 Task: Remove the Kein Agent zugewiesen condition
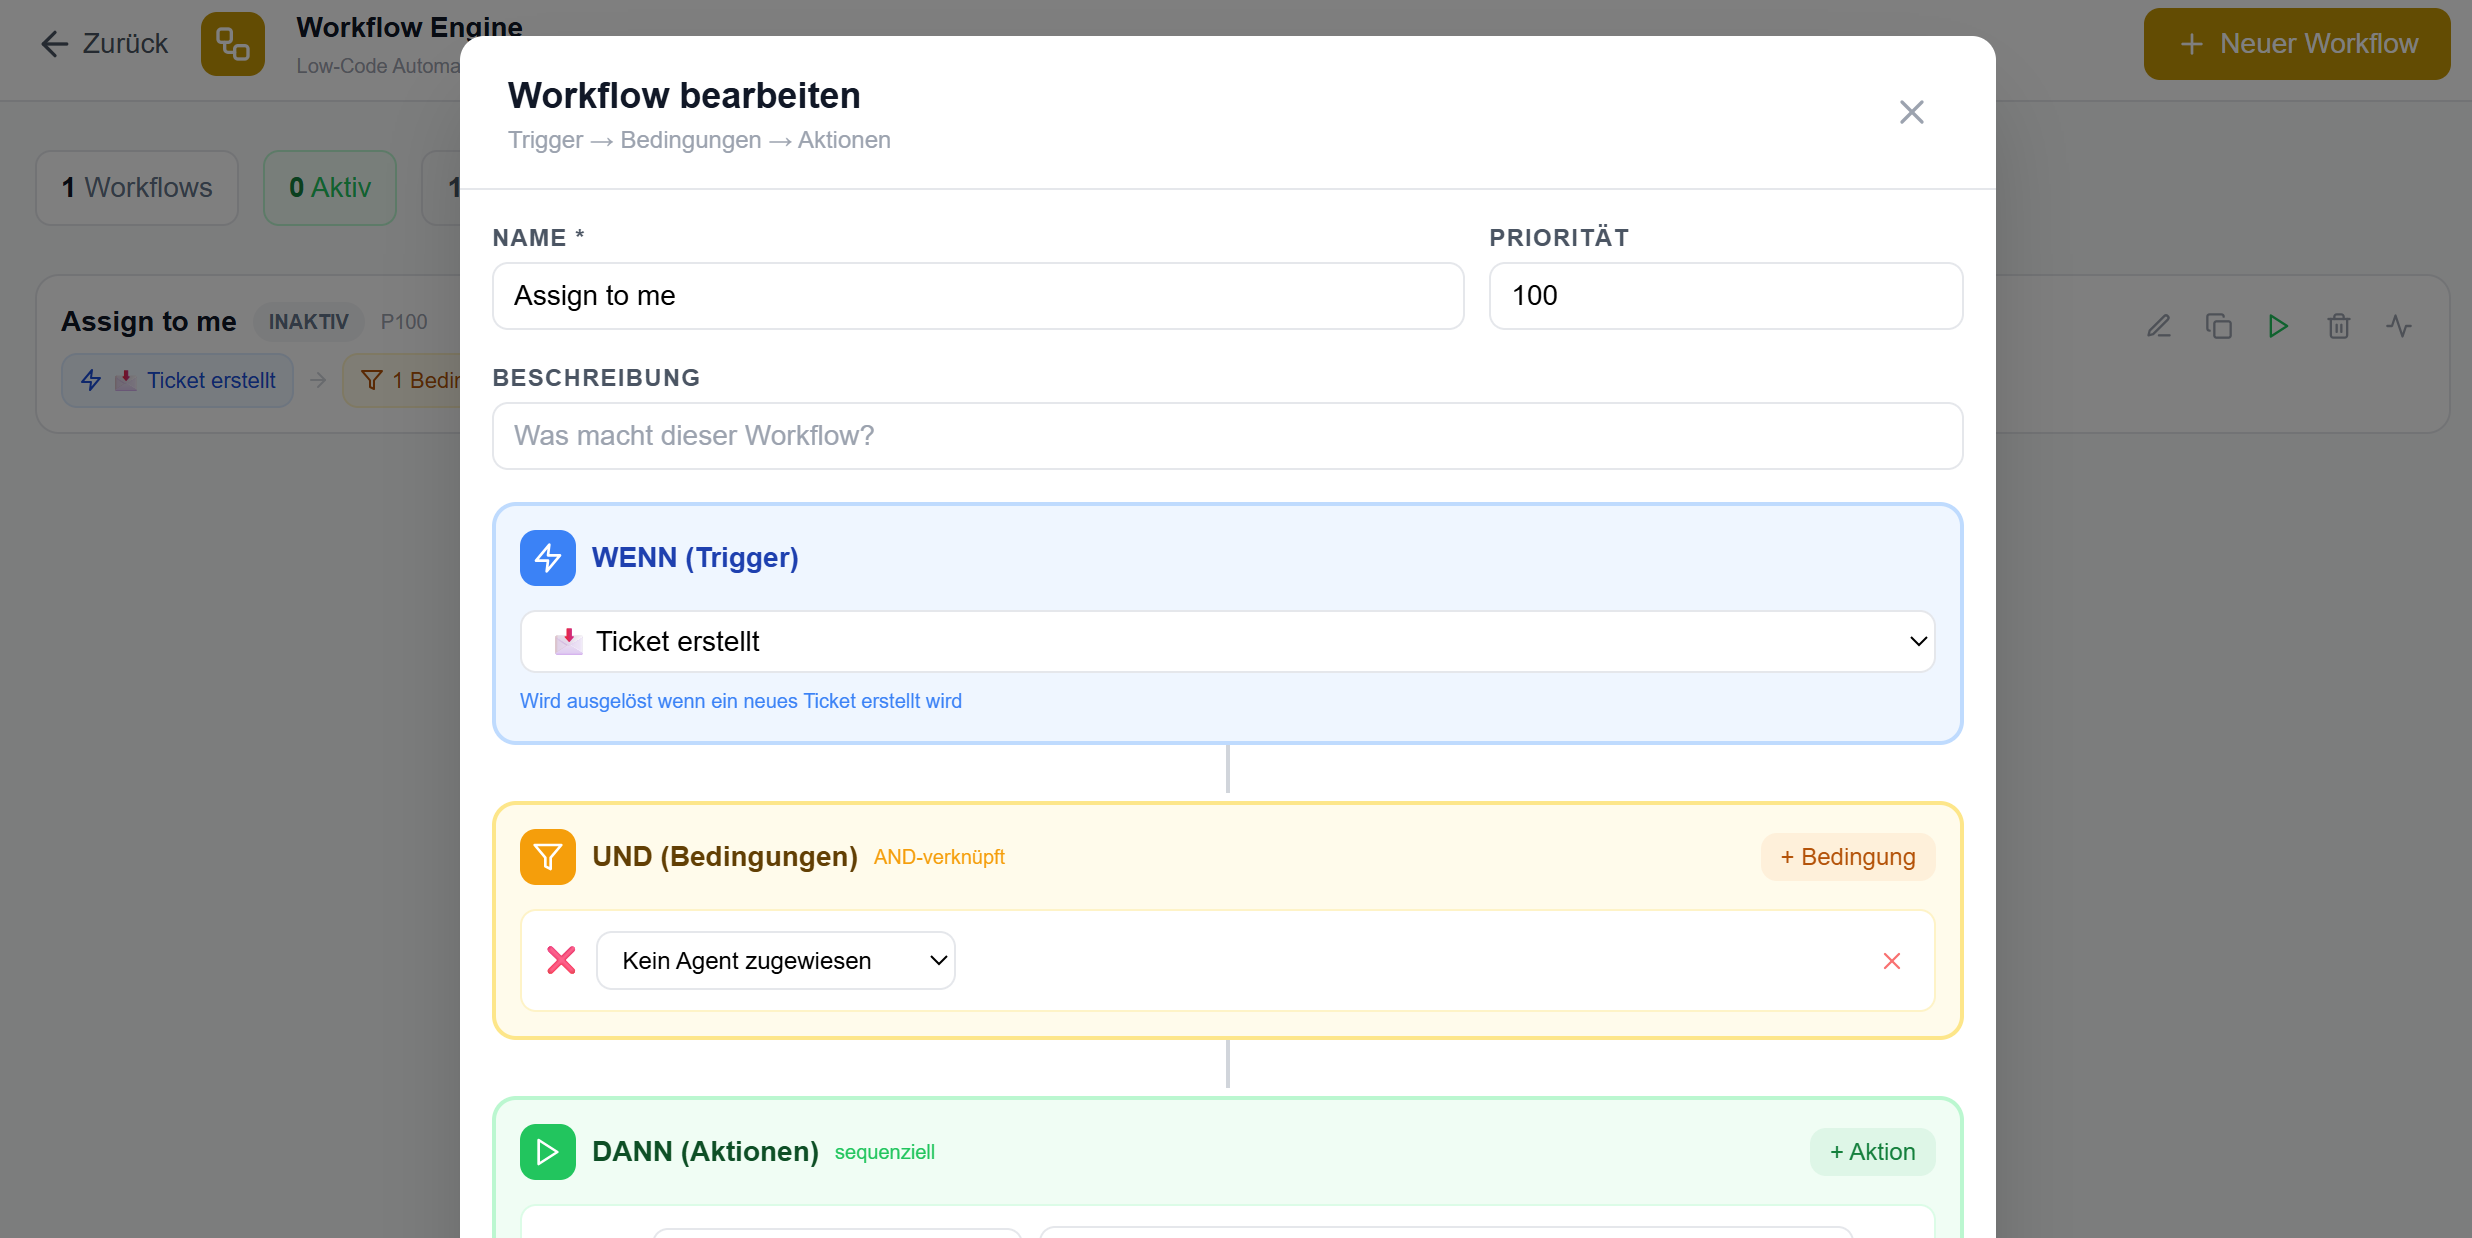click(1891, 960)
